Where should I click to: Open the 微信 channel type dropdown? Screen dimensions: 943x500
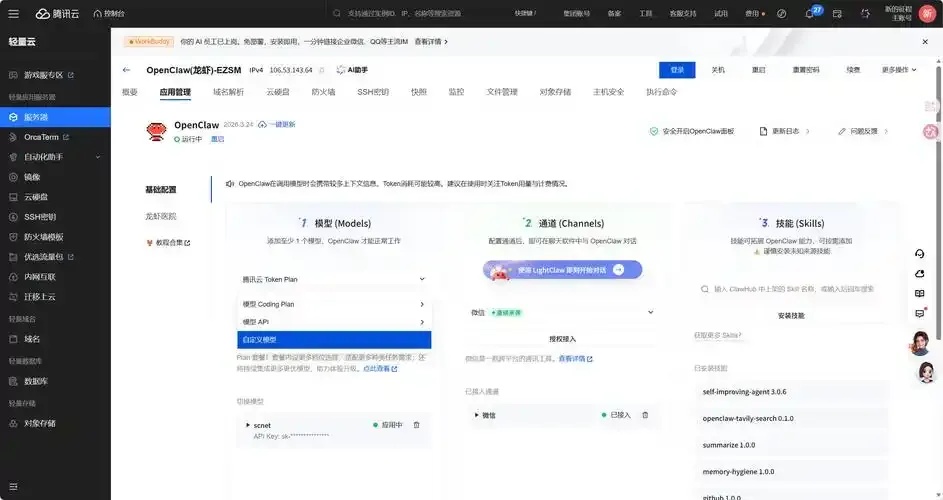[562, 312]
